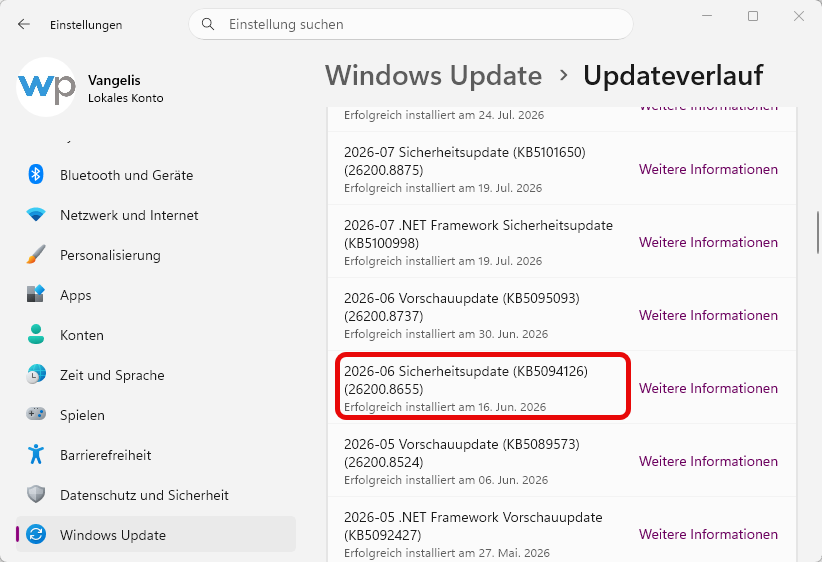Click the Einstellung suchen search field
This screenshot has height=562, width=822.
coord(411,24)
